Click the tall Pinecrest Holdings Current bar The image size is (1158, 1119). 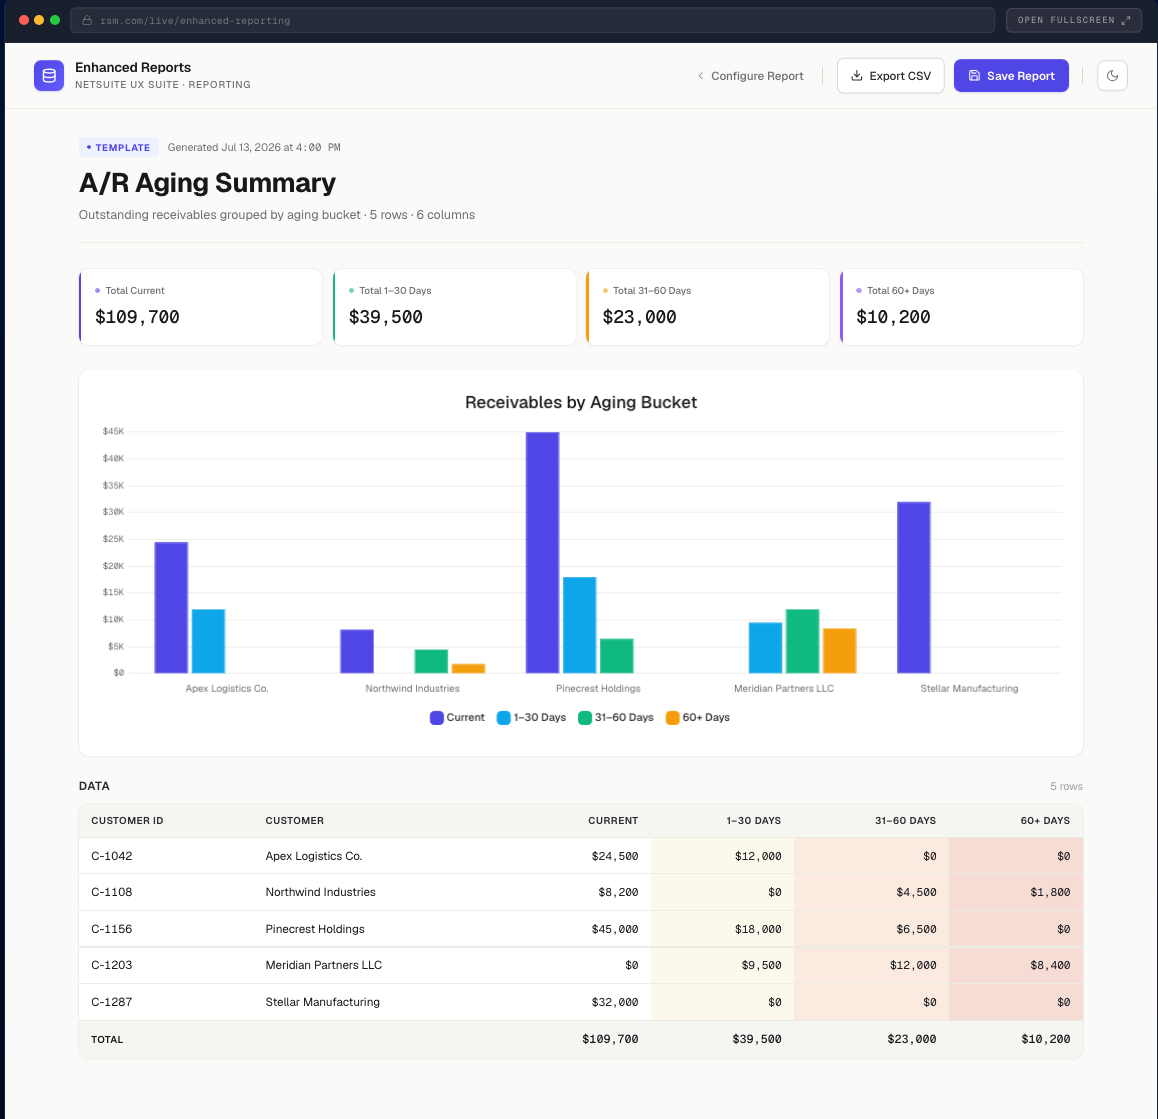pyautogui.click(x=542, y=552)
